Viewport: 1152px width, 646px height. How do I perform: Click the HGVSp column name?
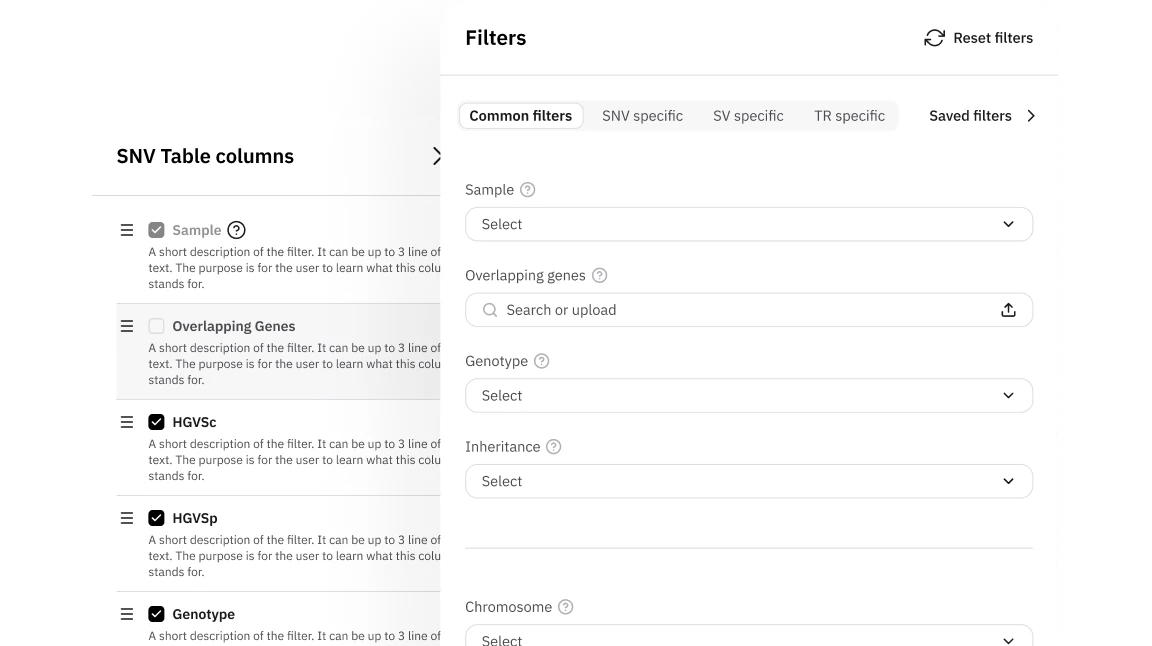pos(195,518)
